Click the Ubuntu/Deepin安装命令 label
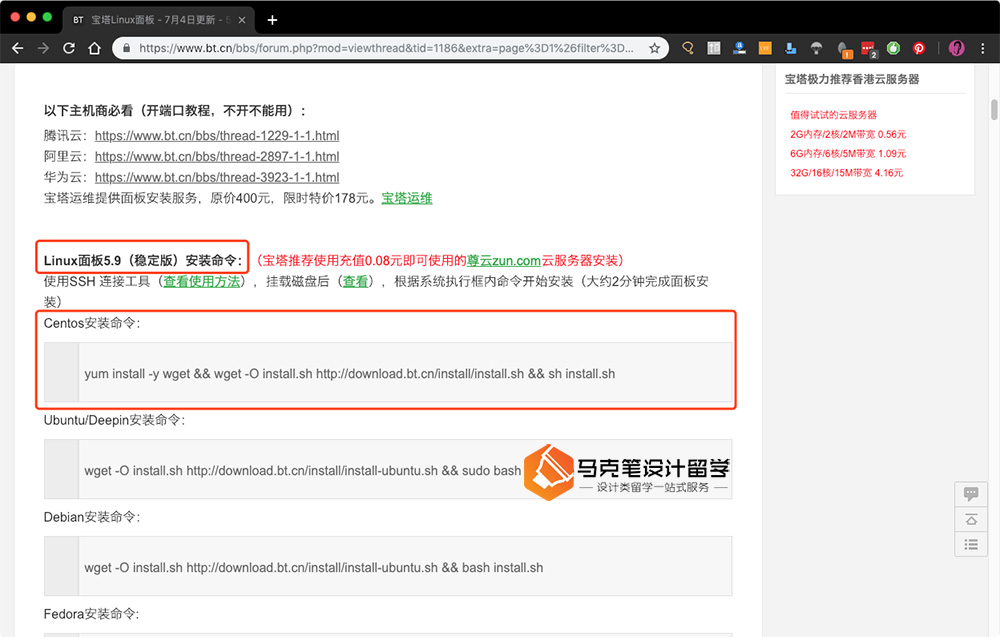Viewport: 1000px width, 637px height. pos(114,420)
